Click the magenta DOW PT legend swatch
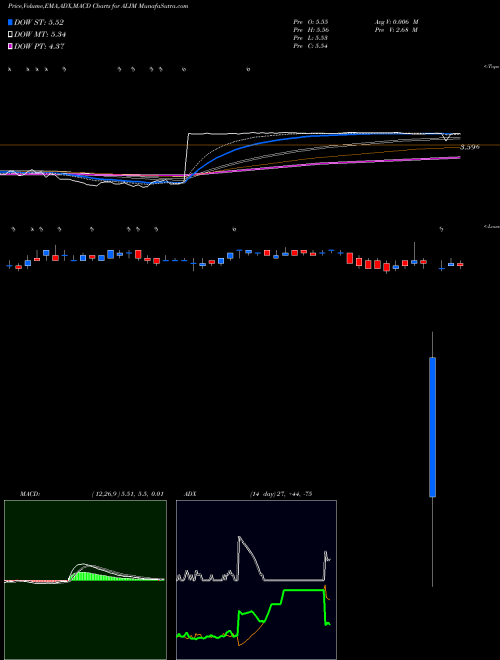Viewport: 500px width, 660px height. tap(10, 46)
